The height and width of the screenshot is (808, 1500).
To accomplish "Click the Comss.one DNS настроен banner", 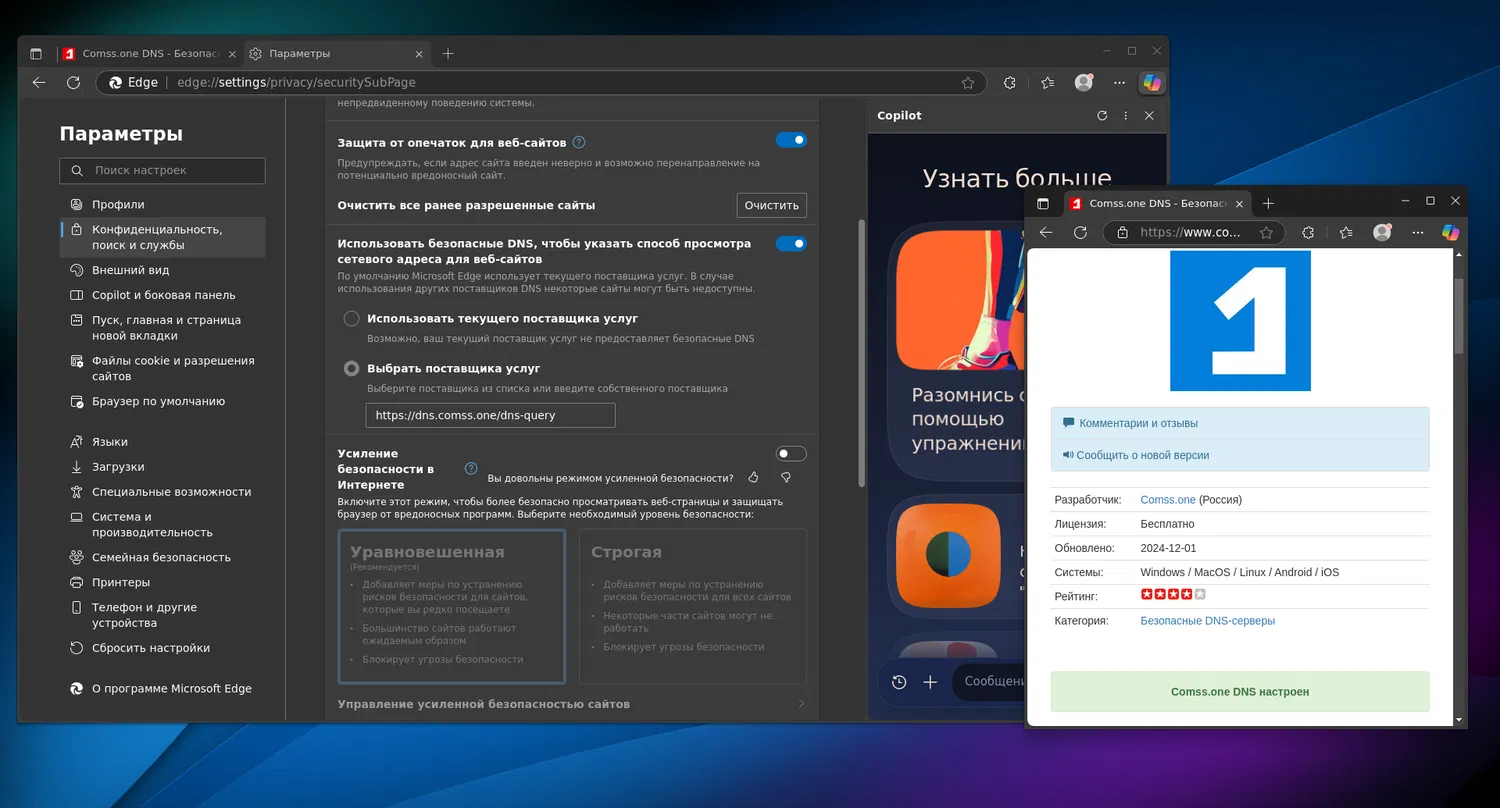I will point(1240,692).
